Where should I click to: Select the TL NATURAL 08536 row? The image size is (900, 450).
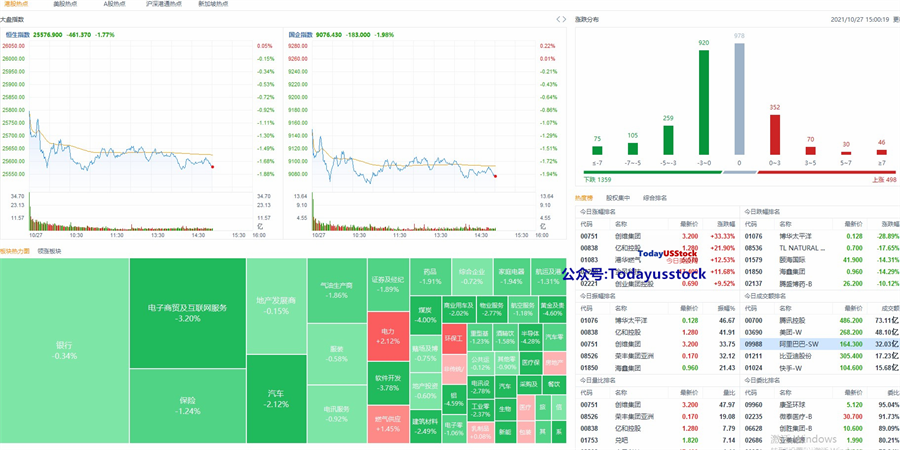(x=820, y=248)
